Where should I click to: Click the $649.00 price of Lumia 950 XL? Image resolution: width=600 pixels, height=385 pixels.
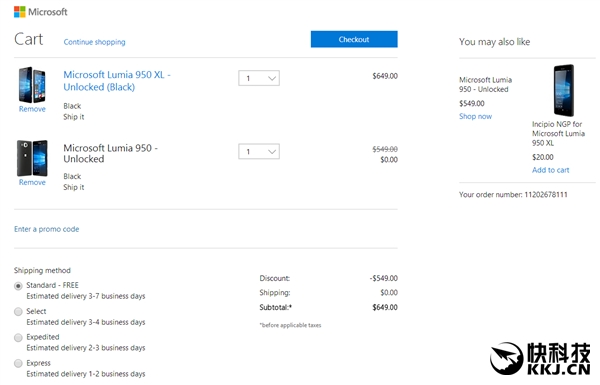pyautogui.click(x=385, y=76)
